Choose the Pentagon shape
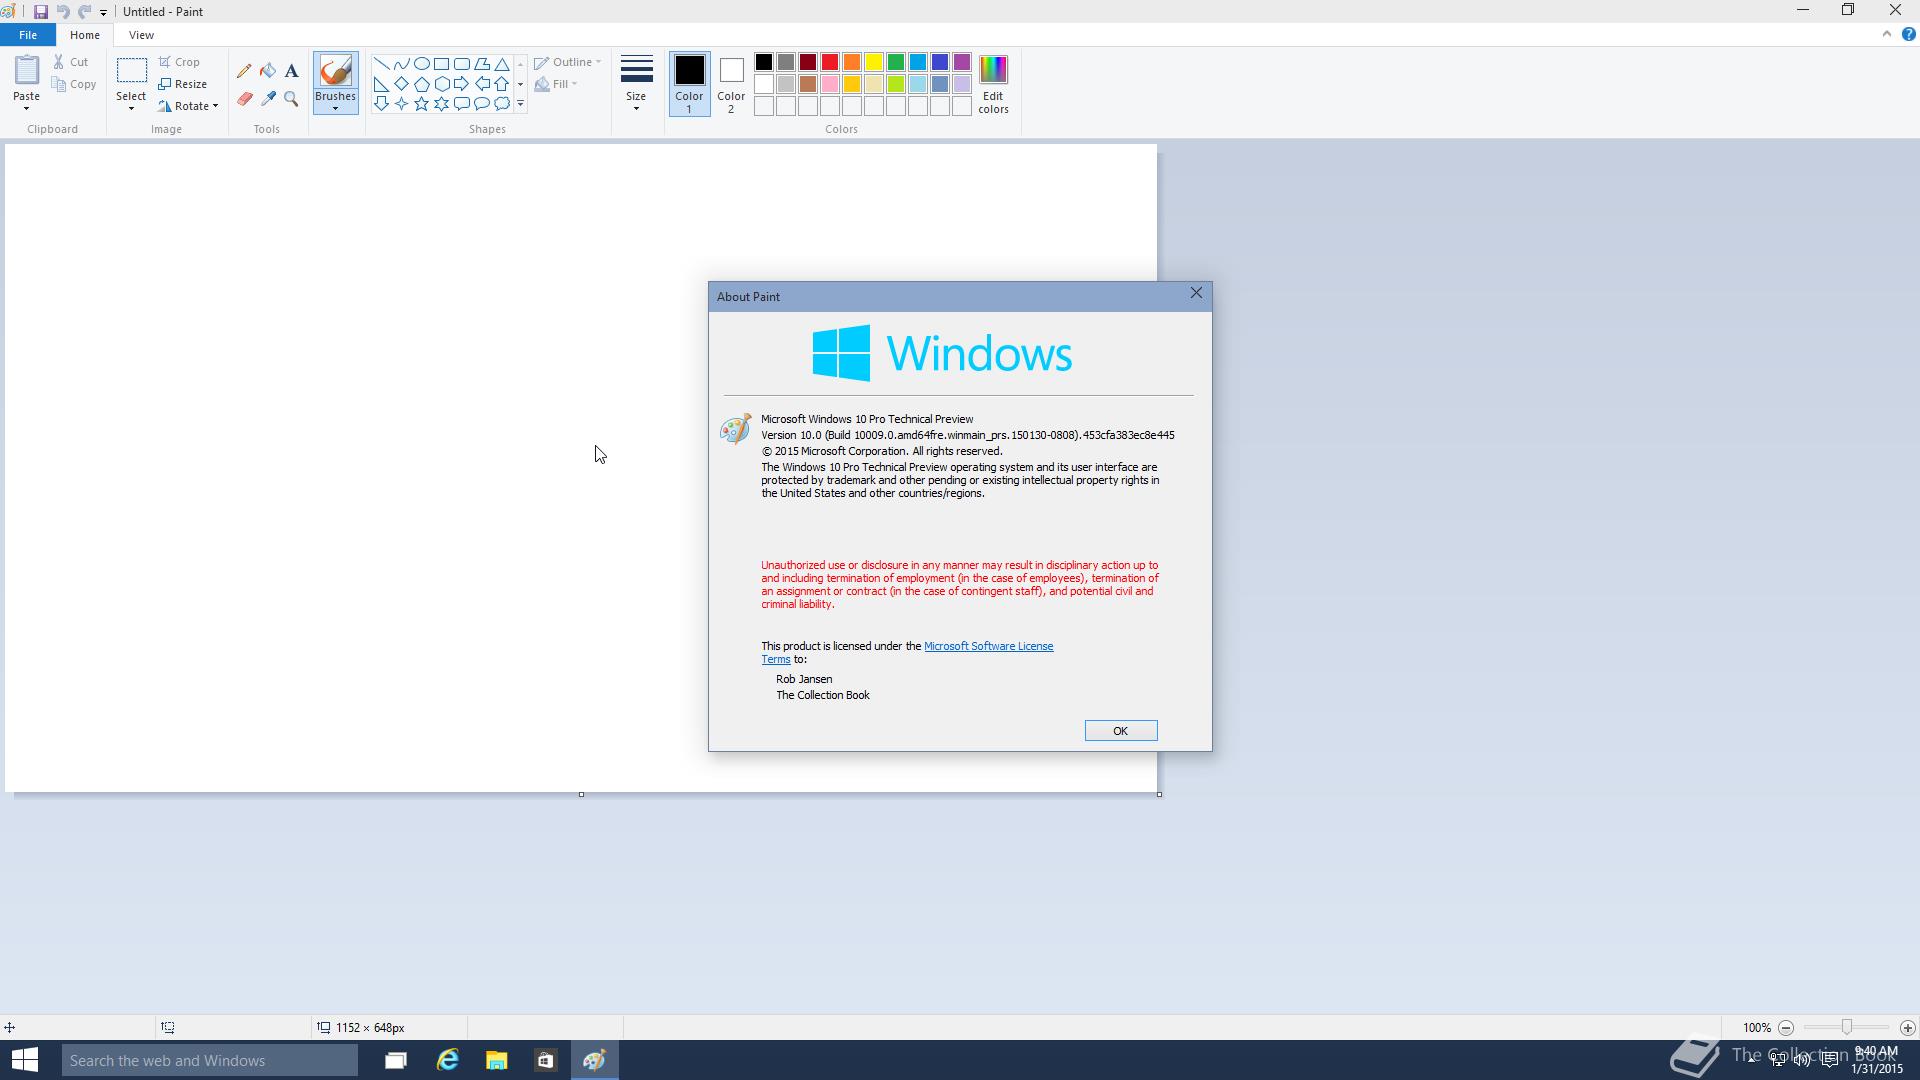Viewport: 1920px width, 1080px height. pyautogui.click(x=421, y=83)
